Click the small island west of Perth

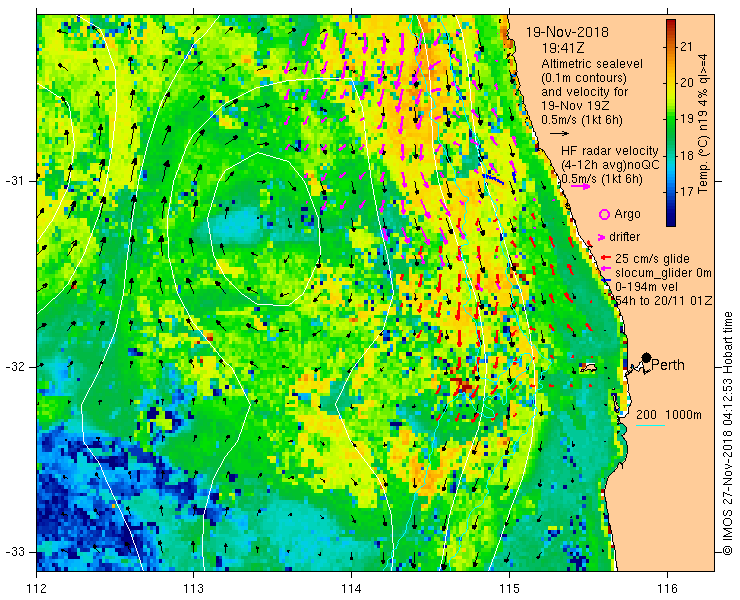[x=588, y=367]
